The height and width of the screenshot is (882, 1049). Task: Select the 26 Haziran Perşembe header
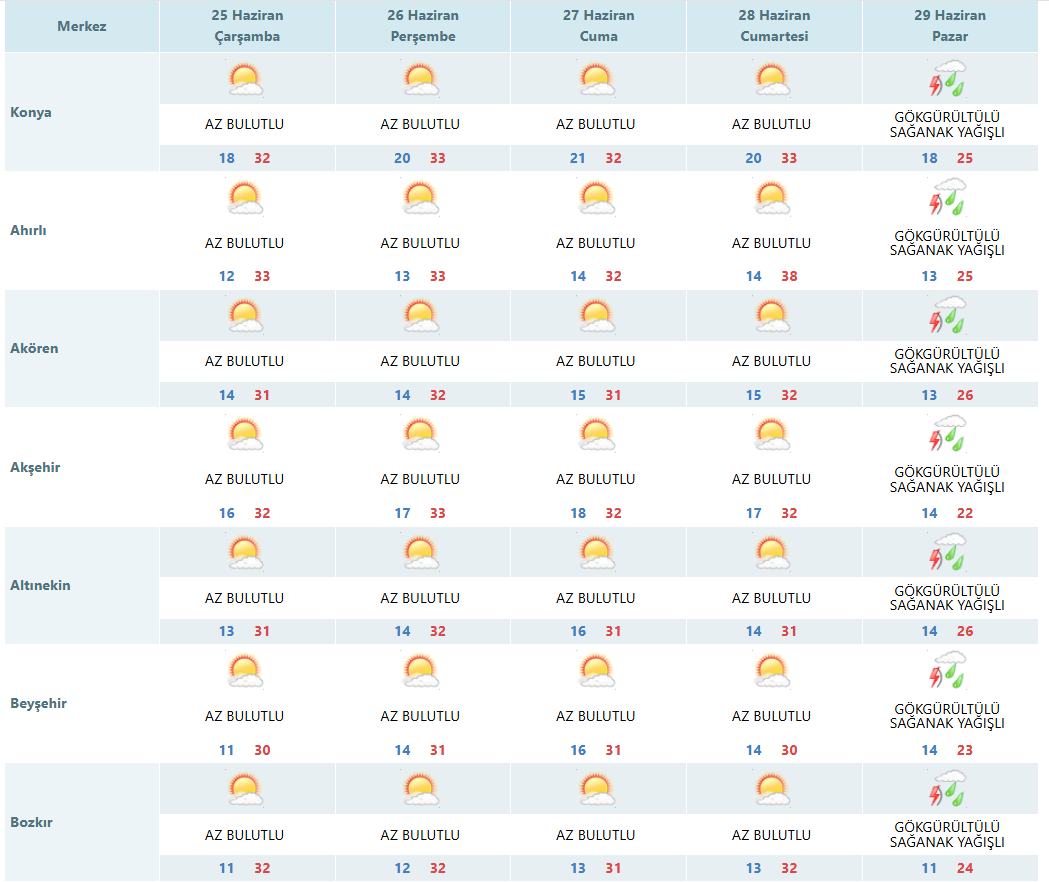(423, 26)
